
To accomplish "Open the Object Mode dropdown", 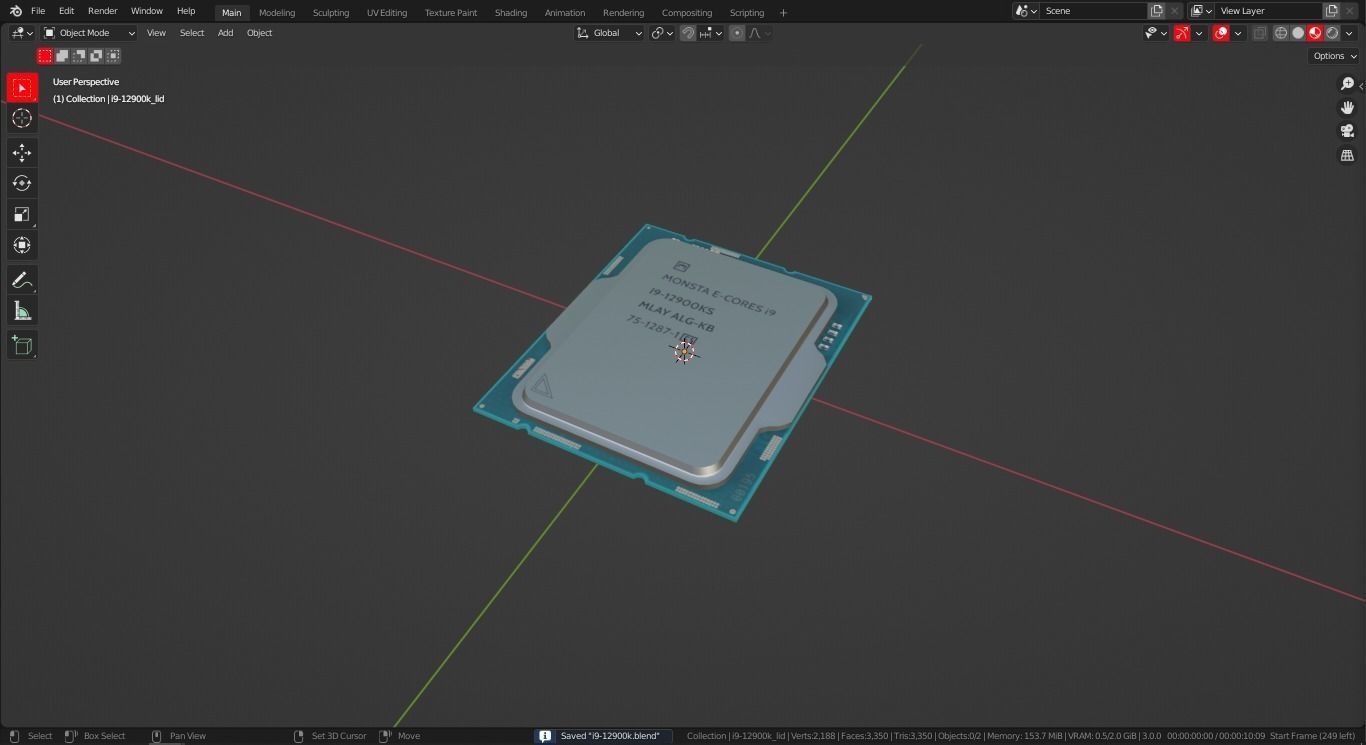I will click(89, 33).
